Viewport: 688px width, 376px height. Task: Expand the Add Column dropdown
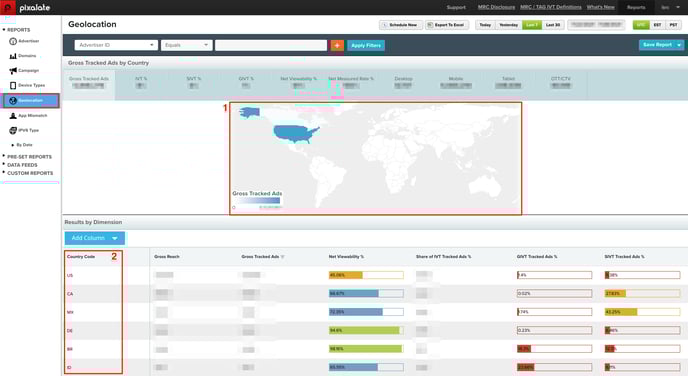pos(95,238)
